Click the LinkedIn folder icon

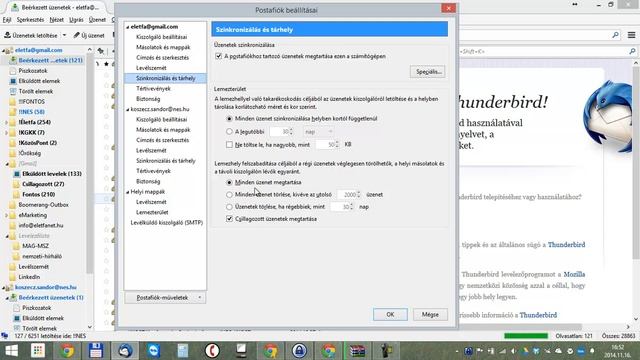(x=13, y=277)
